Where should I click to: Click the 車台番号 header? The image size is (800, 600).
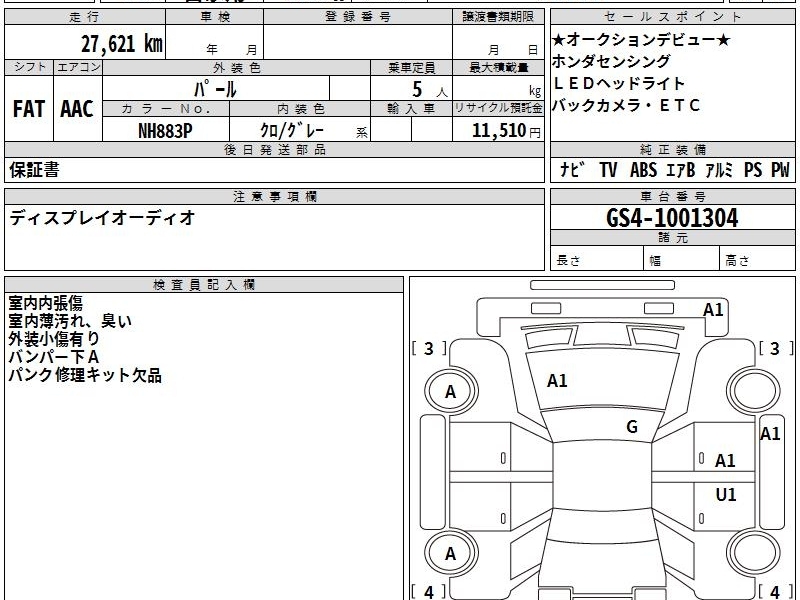pos(673,196)
